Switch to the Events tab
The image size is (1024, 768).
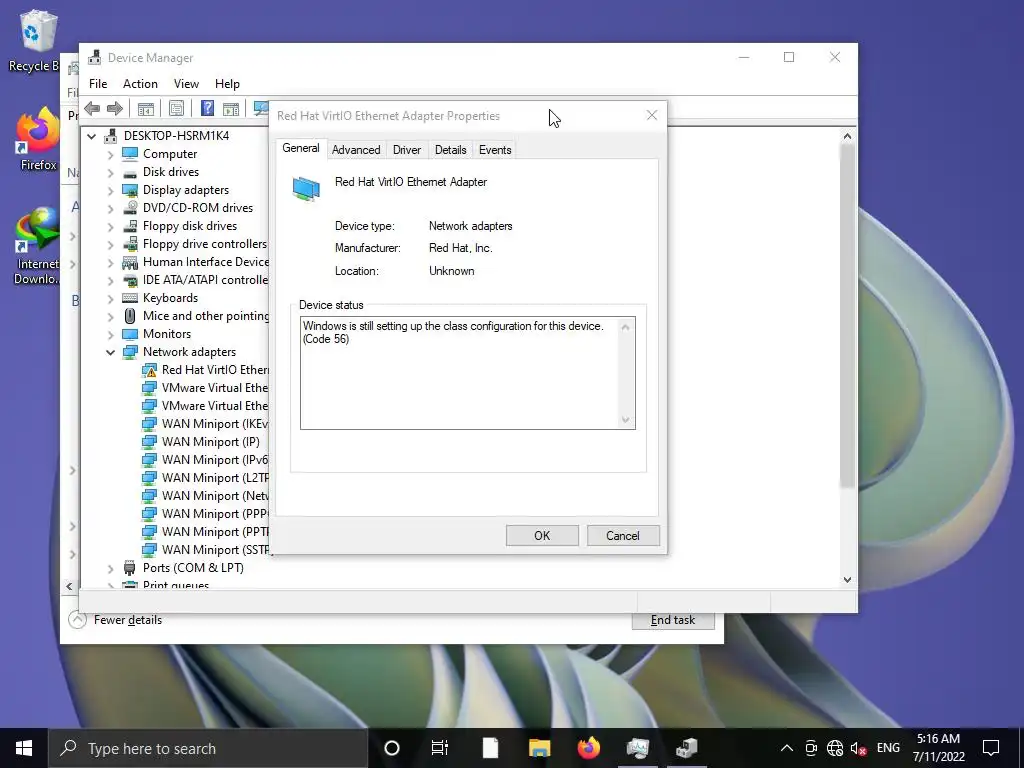495,150
